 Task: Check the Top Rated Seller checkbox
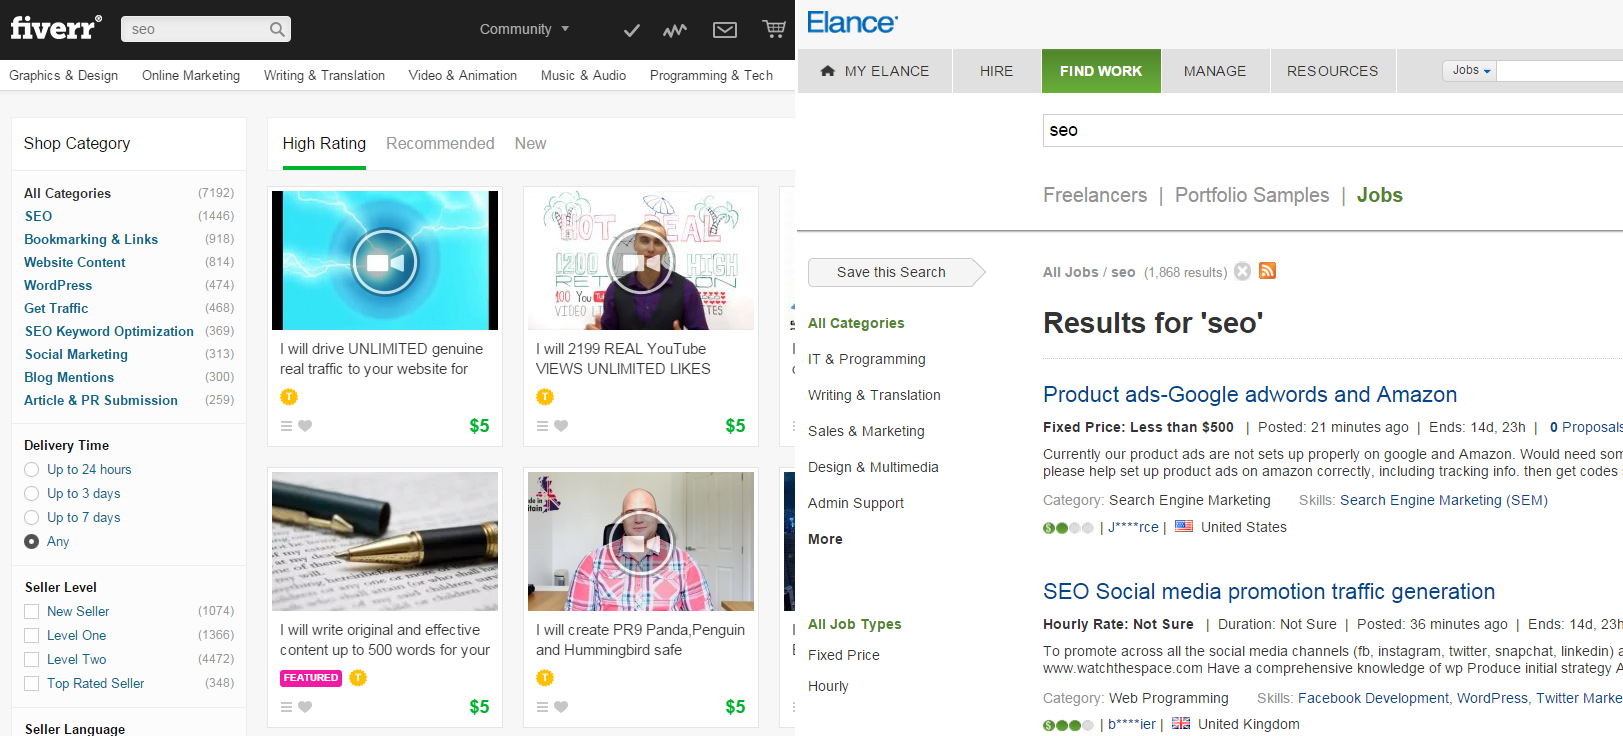click(32, 684)
